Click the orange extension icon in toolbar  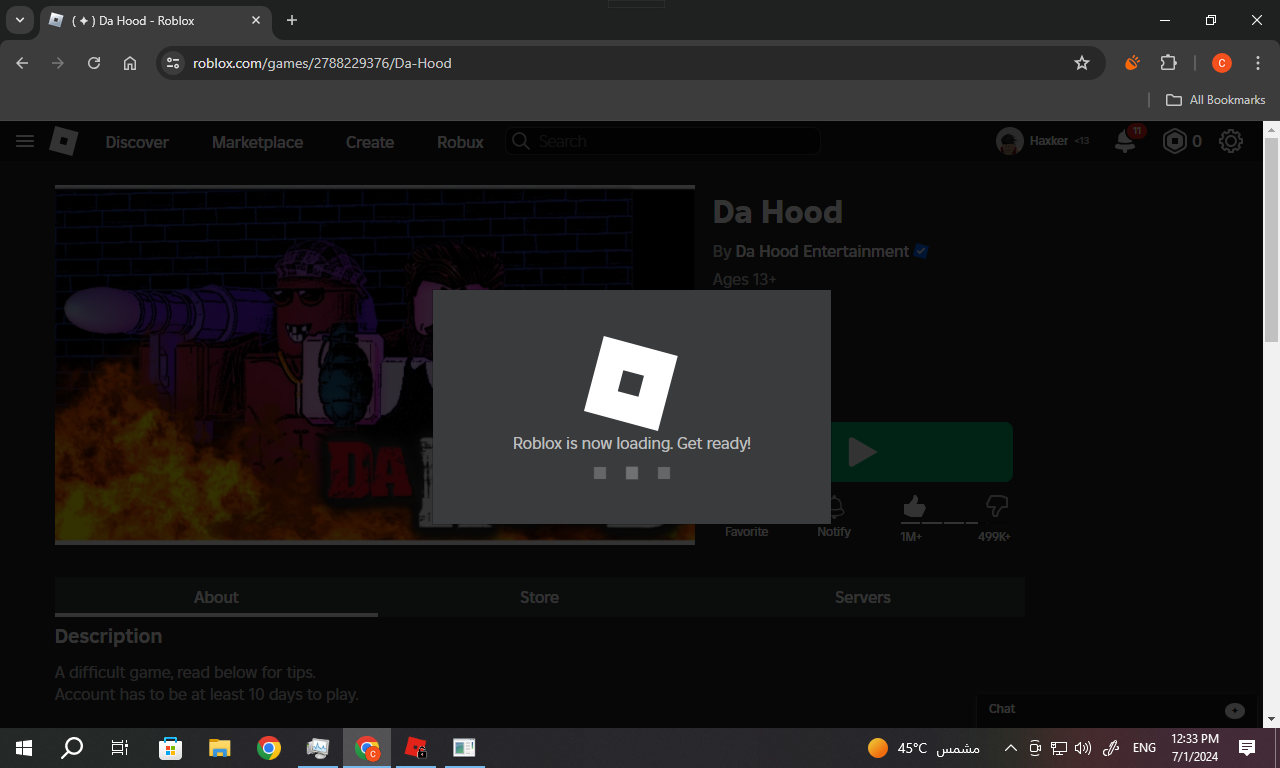coord(1132,63)
